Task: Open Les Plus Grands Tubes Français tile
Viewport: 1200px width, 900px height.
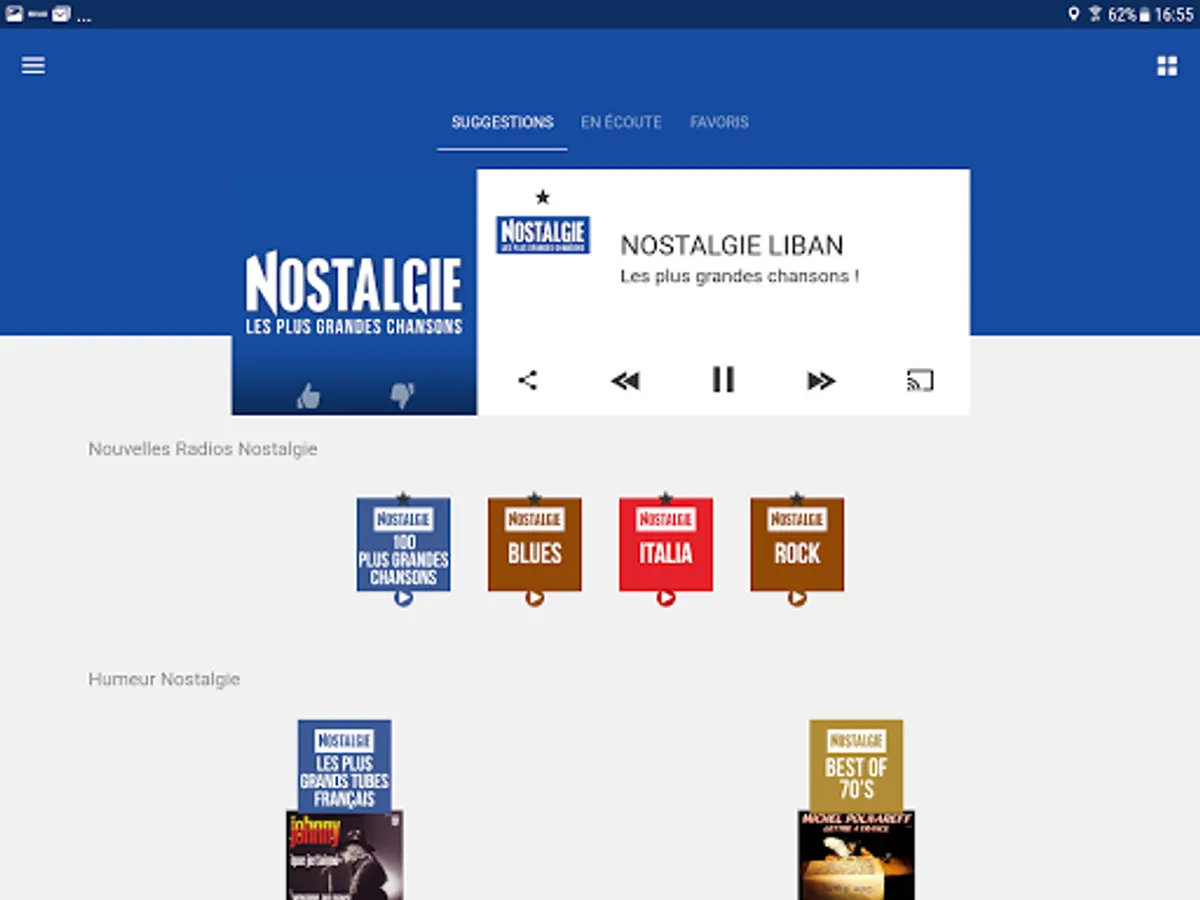Action: [344, 766]
